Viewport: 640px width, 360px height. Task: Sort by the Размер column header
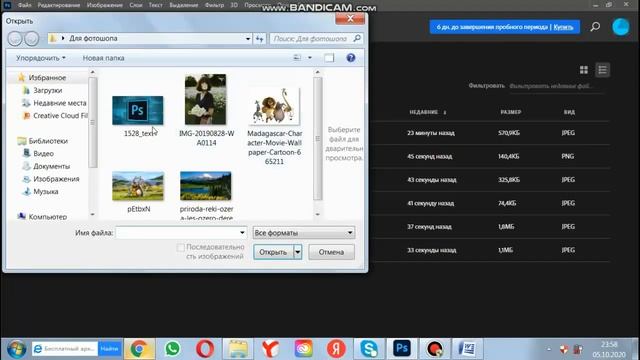click(x=511, y=112)
